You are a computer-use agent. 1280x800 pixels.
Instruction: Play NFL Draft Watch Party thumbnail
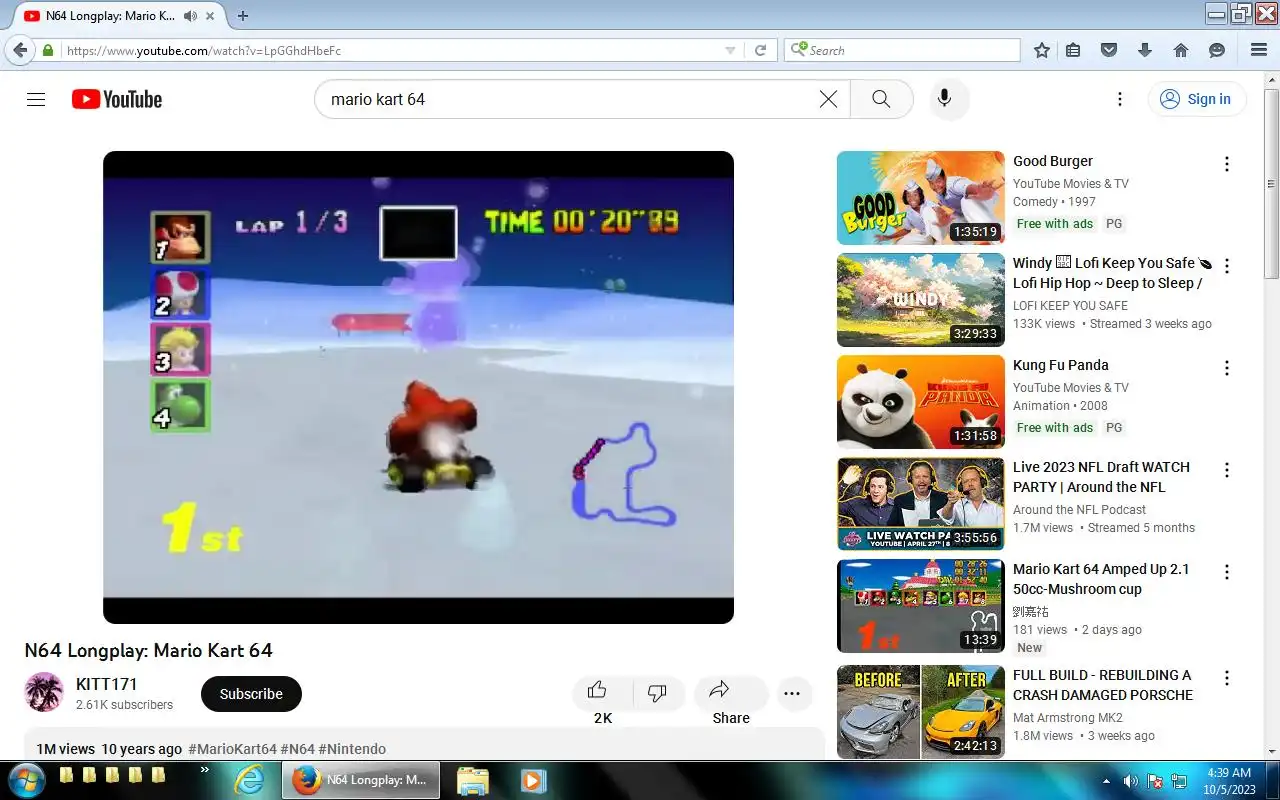[921, 504]
